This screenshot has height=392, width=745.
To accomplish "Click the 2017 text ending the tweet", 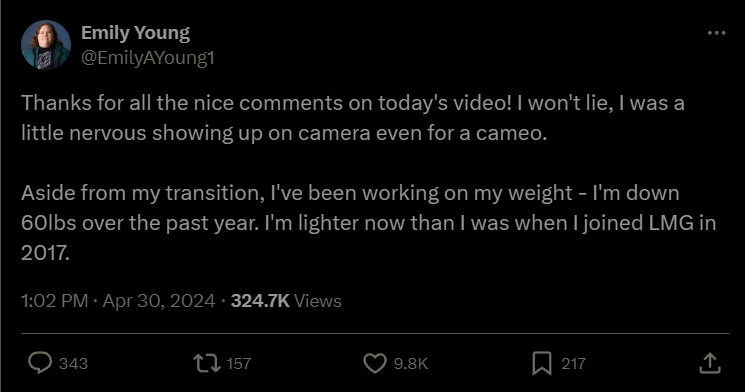I will (45, 253).
